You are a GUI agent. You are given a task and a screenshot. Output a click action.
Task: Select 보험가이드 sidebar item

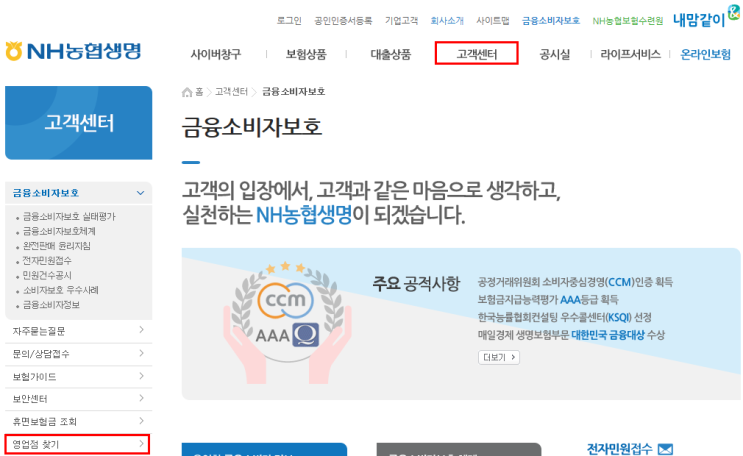(79, 376)
